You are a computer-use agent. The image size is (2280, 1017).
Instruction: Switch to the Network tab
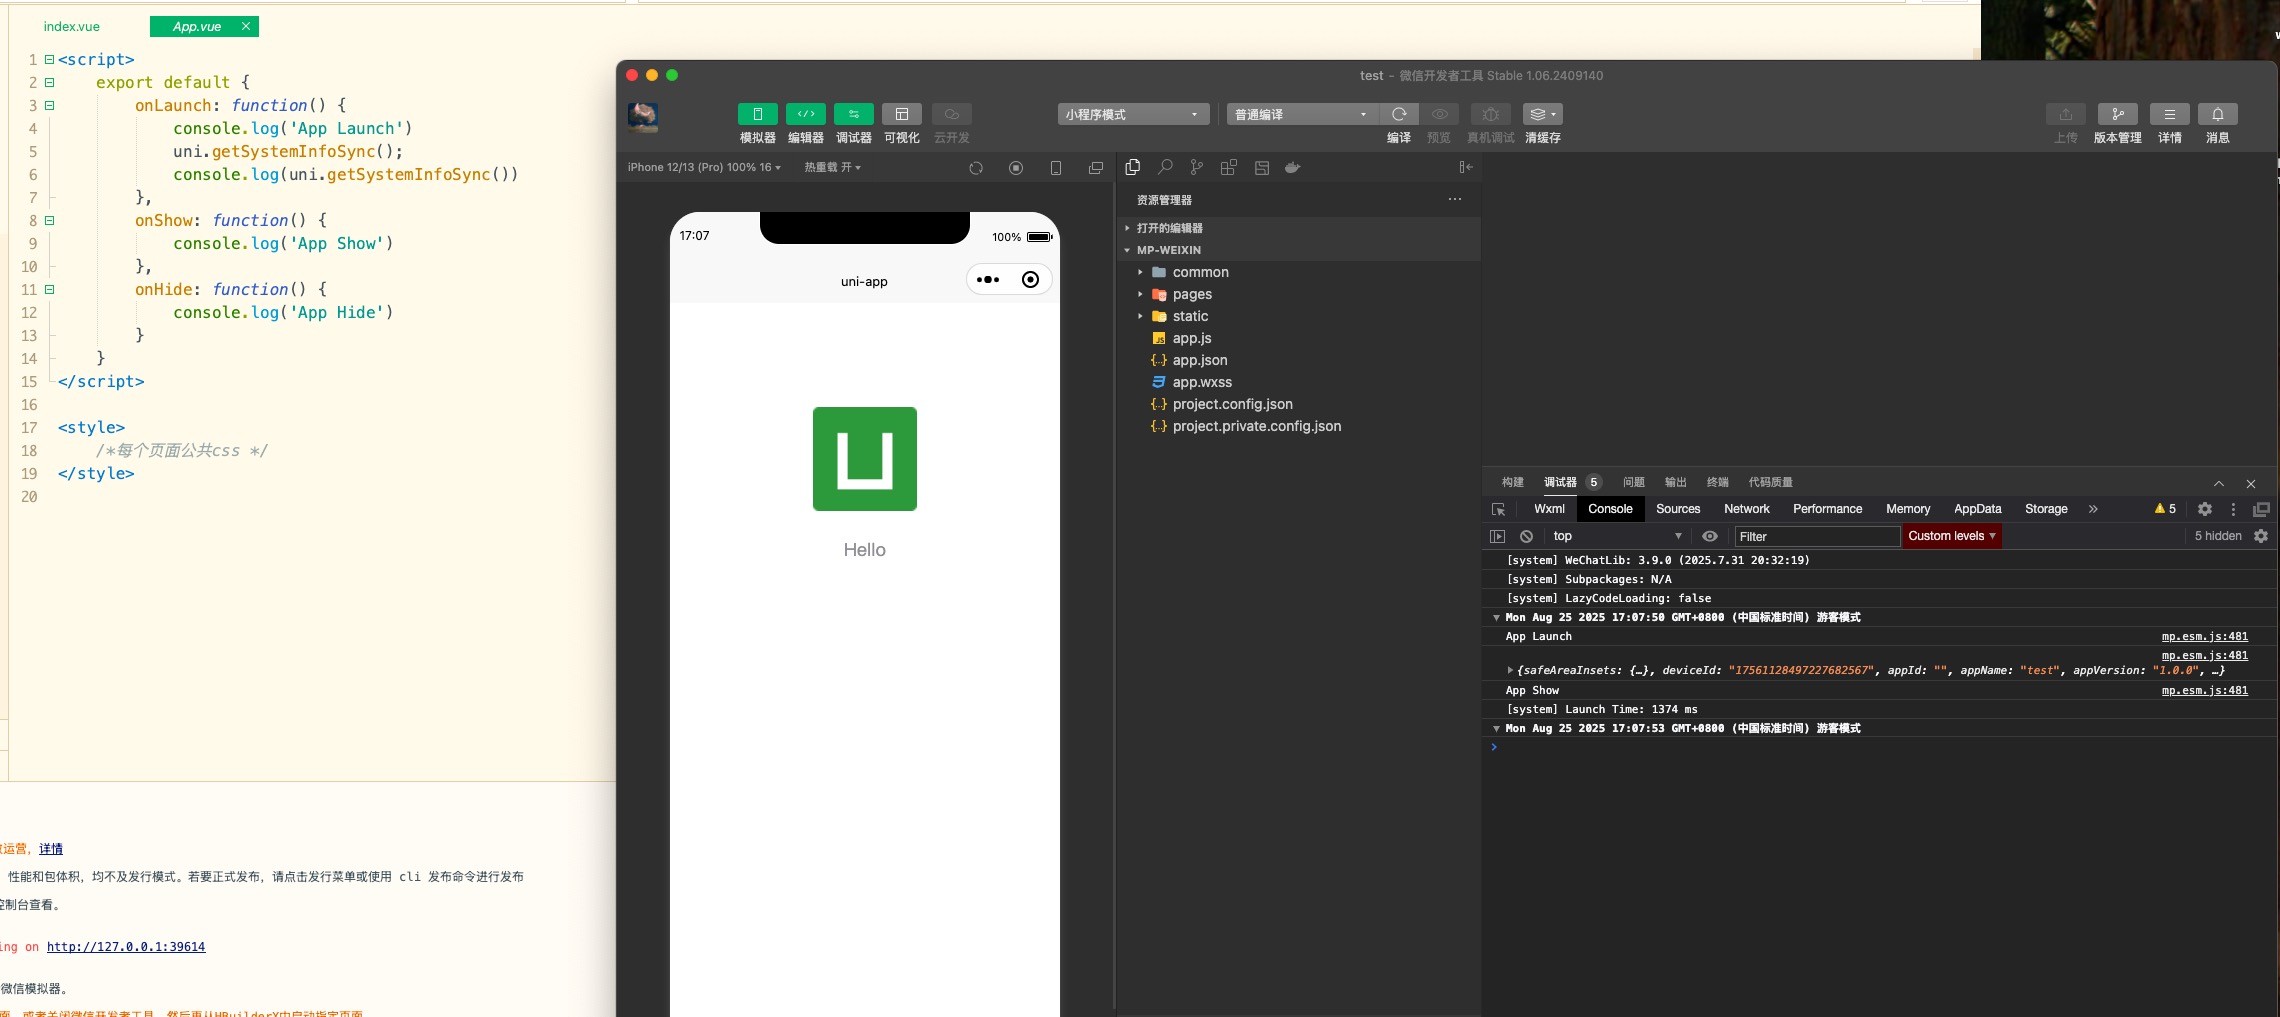(x=1746, y=509)
